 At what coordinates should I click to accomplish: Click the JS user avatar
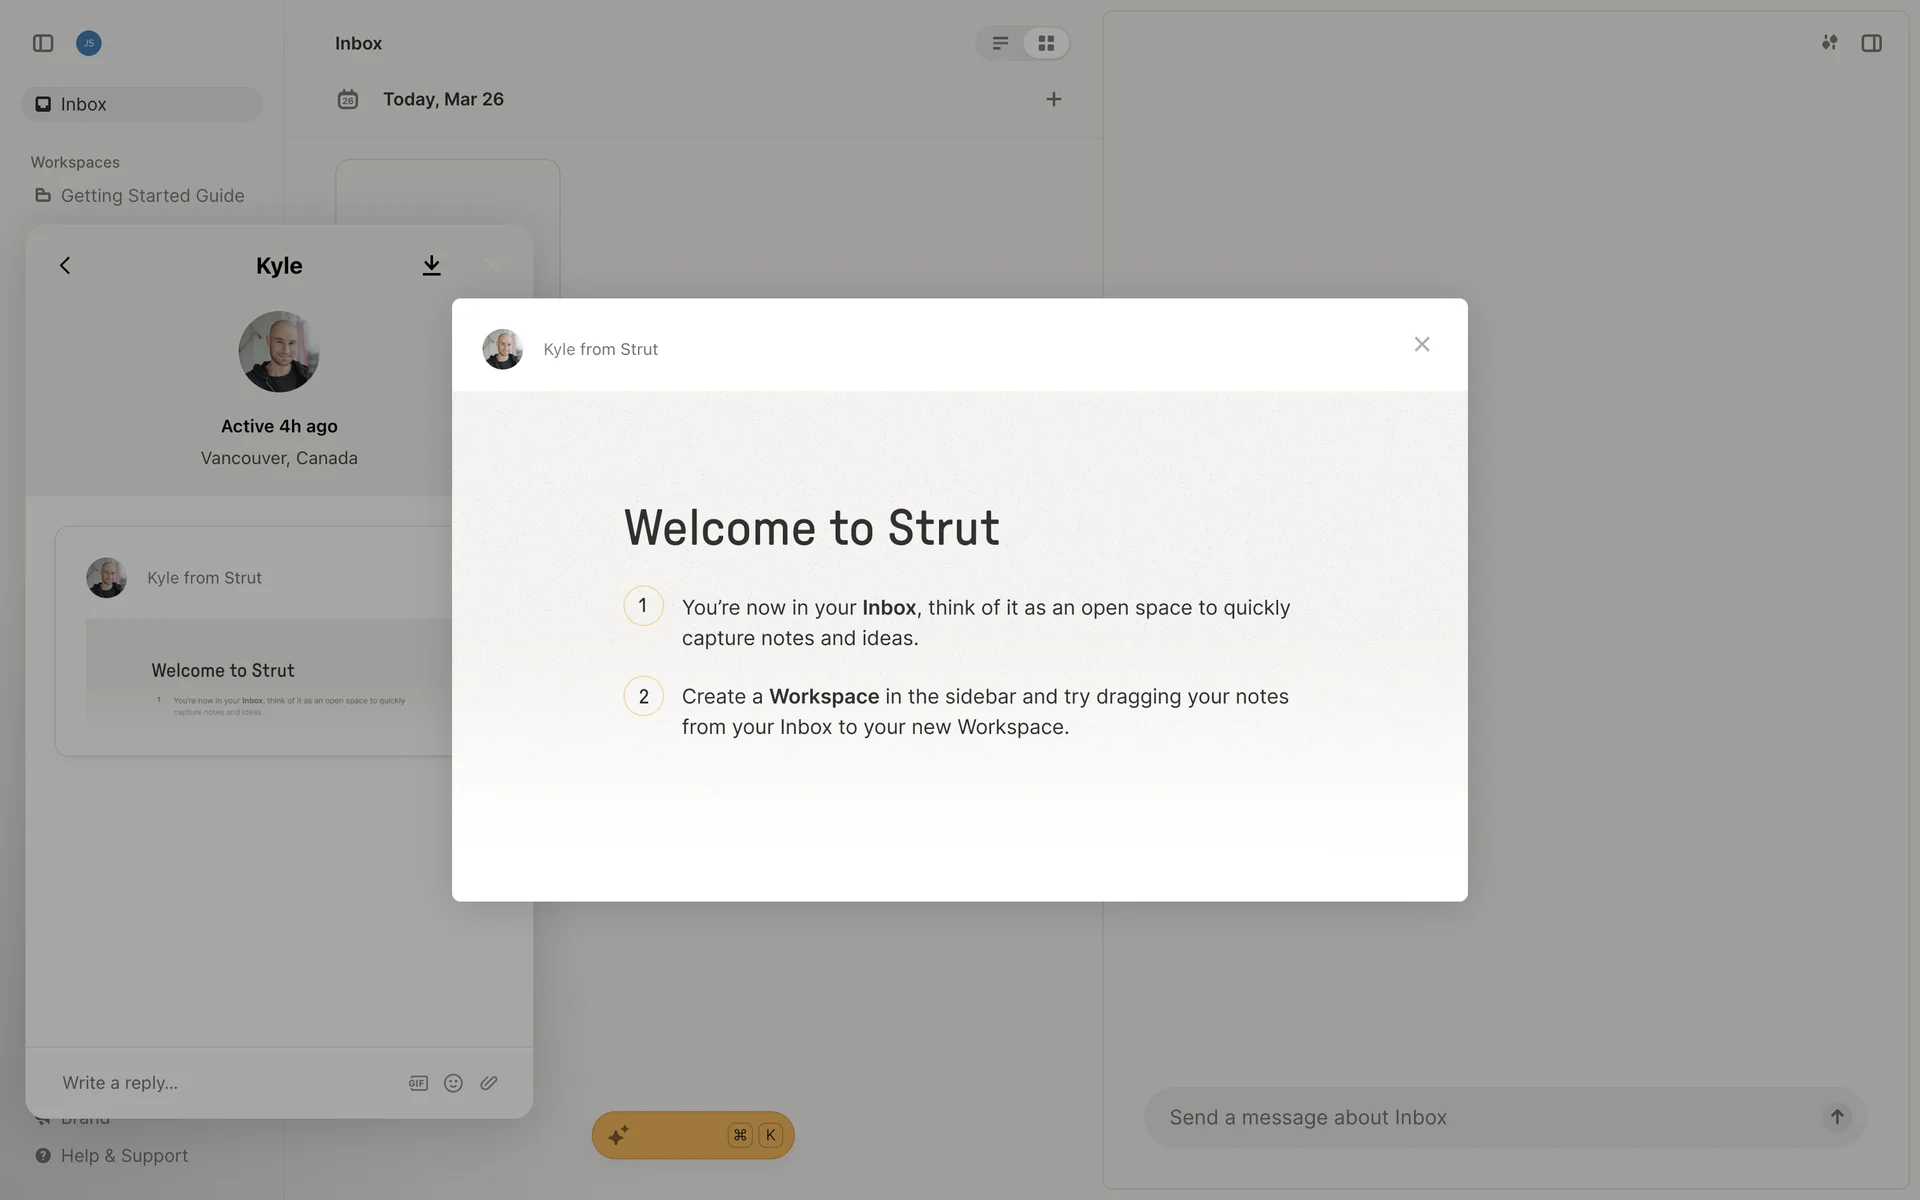(x=89, y=43)
